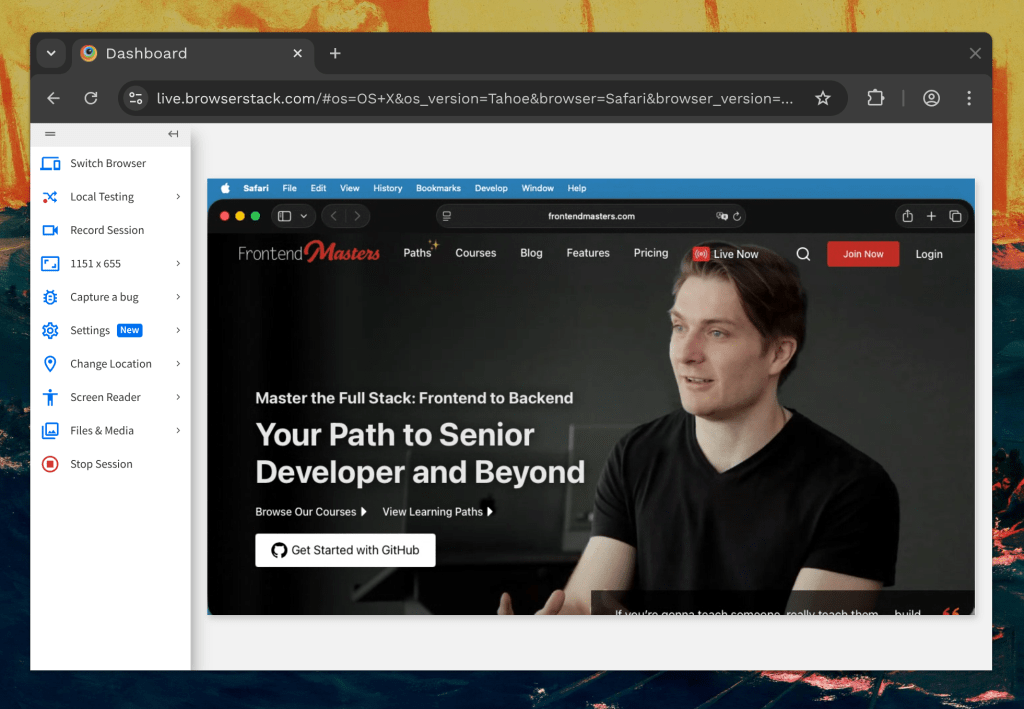The image size is (1024, 709).
Task: Go back in Chrome
Action: click(54, 98)
